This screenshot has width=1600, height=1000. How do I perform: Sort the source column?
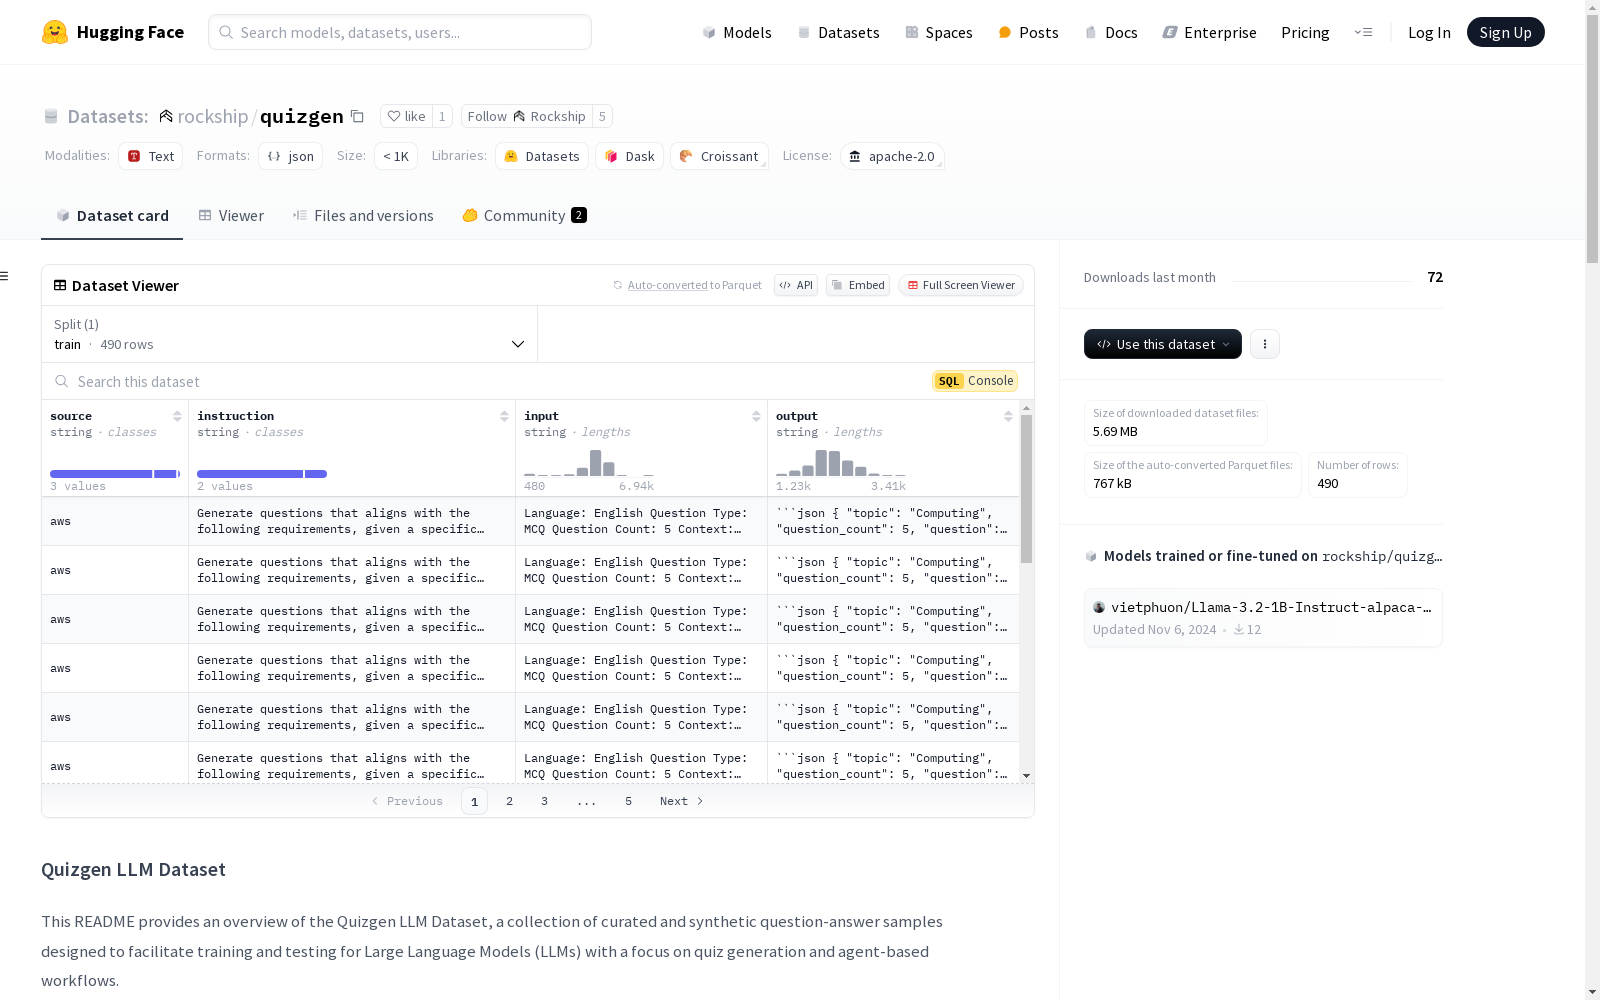coord(177,416)
